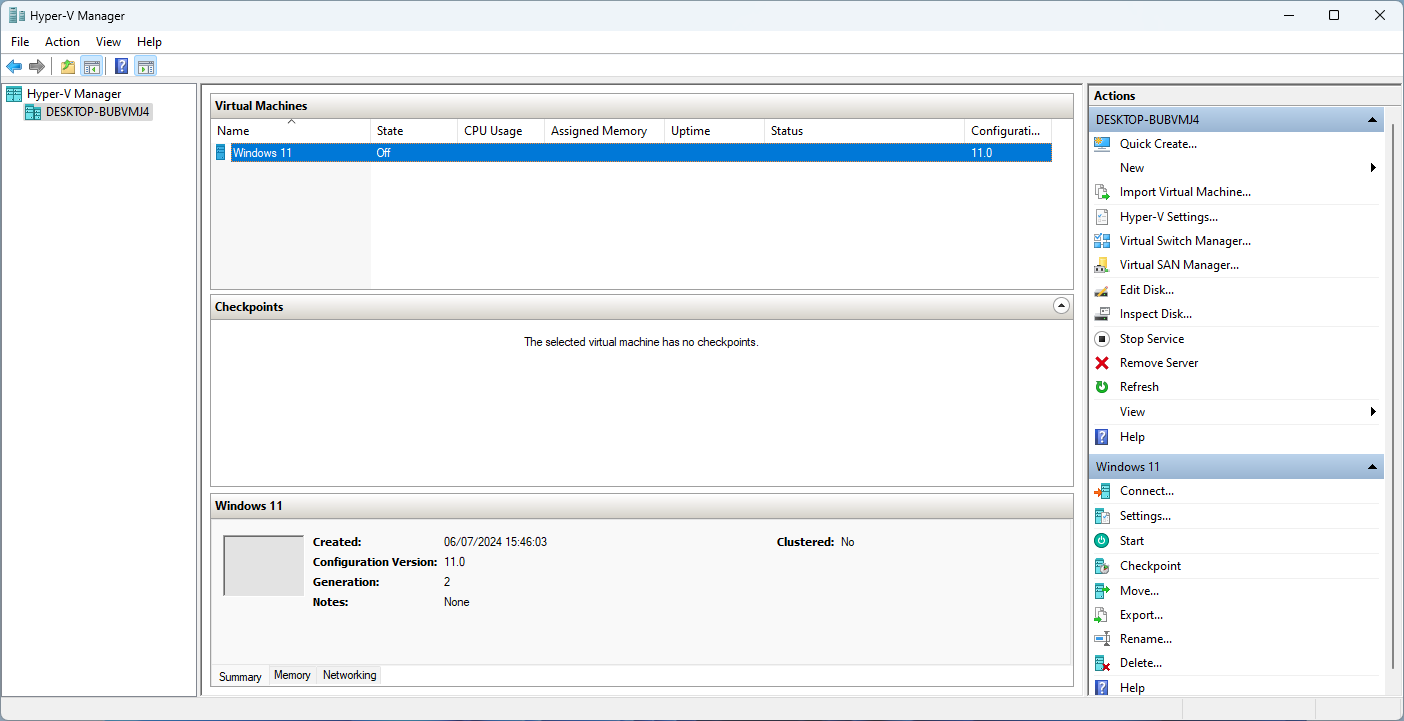
Task: Click Refresh in the Actions pane
Action: pyautogui.click(x=1139, y=387)
